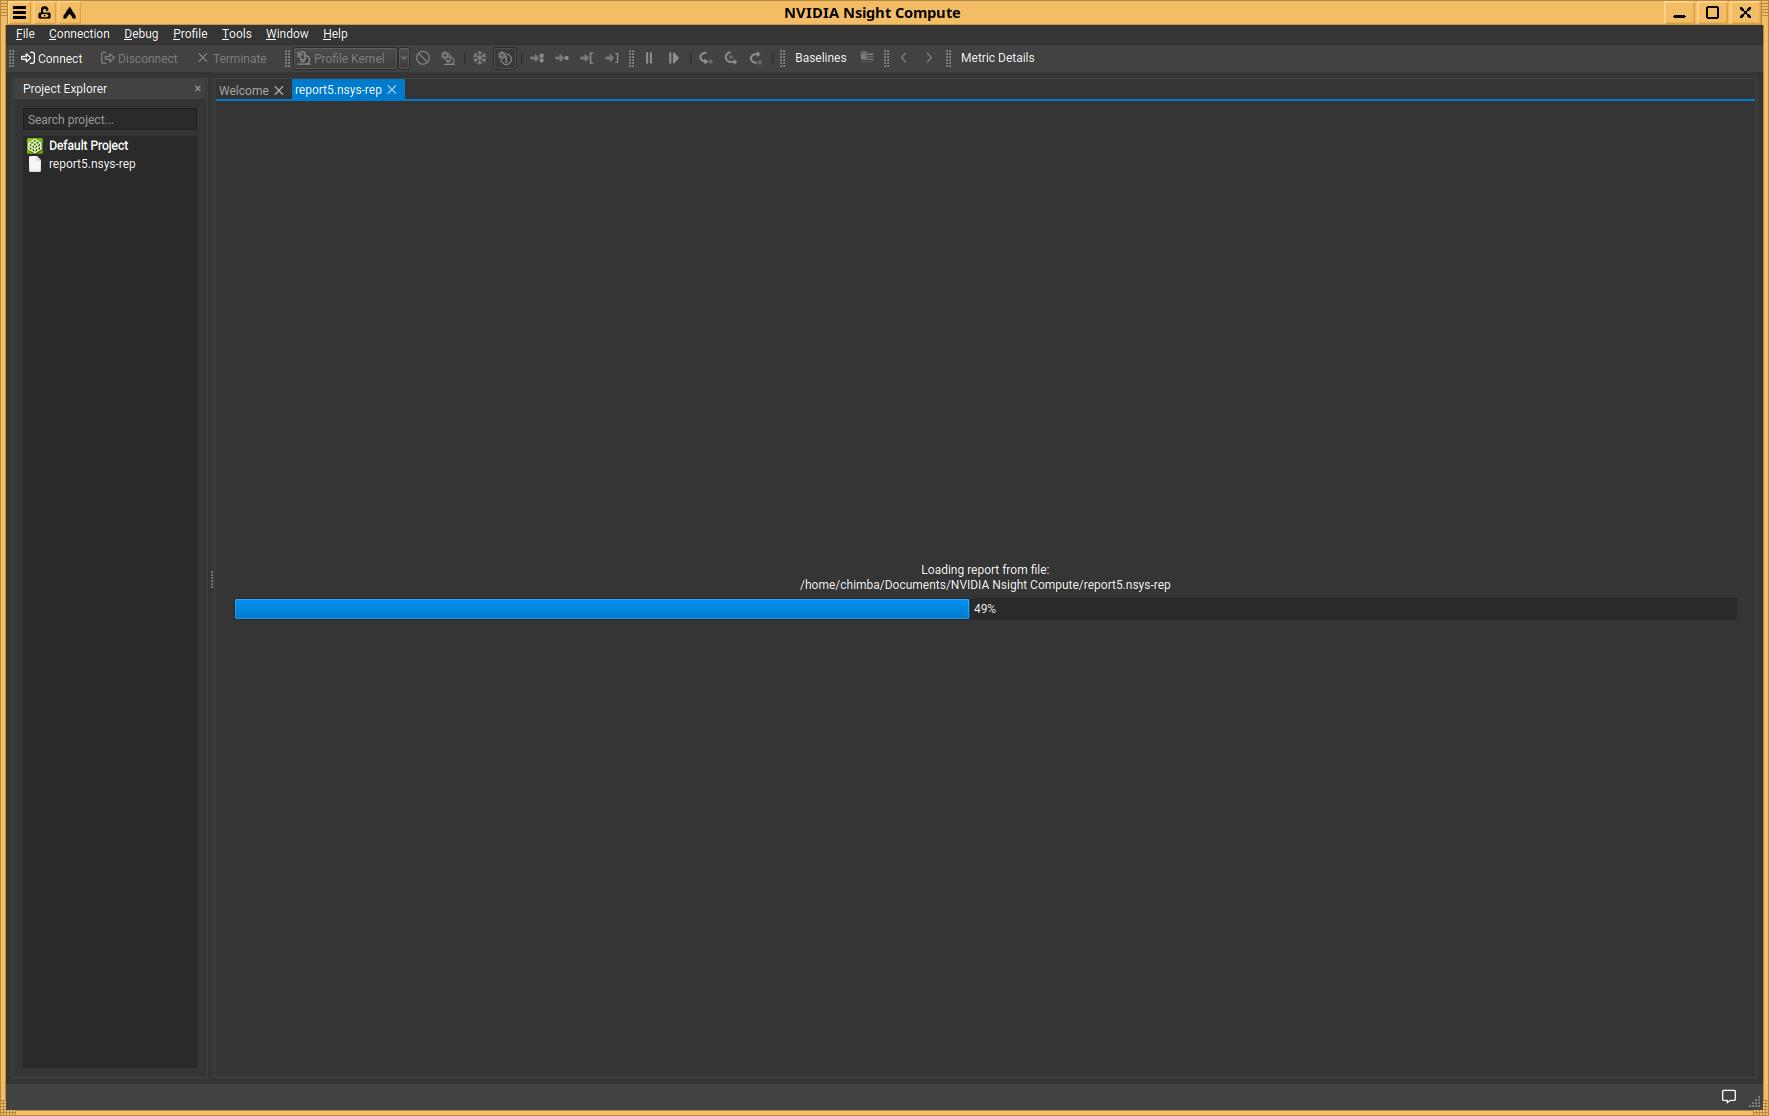Viewport: 1769px width, 1116px height.
Task: Open the File menu
Action: tap(25, 34)
